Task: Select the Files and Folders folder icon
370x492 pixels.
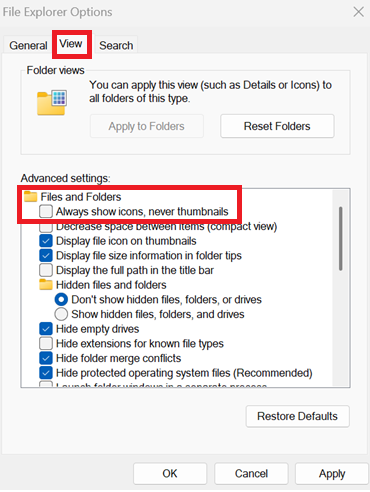Action: click(x=30, y=197)
